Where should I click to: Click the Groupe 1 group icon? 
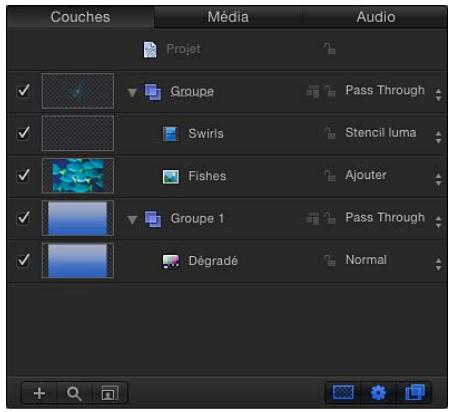click(x=153, y=219)
